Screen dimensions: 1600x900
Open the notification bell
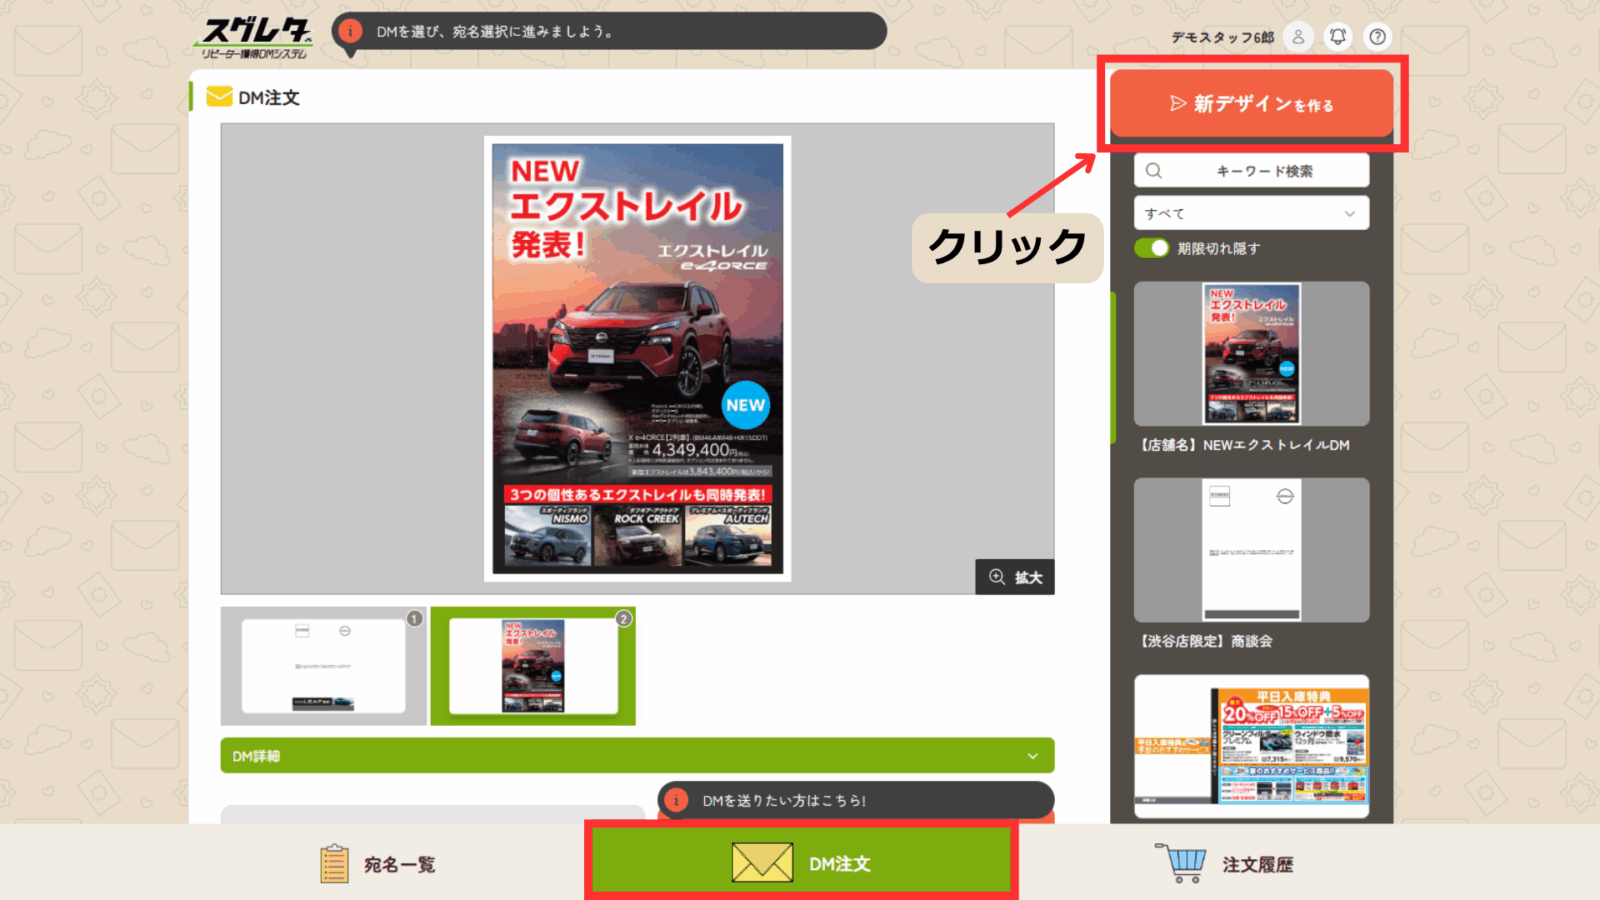click(x=1337, y=37)
